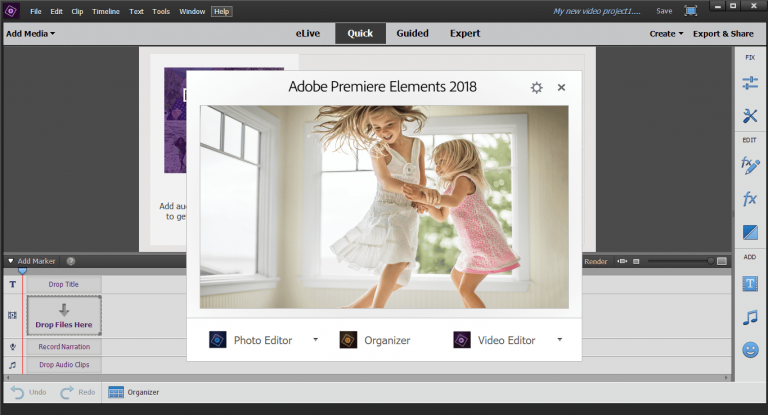Open the Graphics smiley face icon
This screenshot has width=768, height=415.
[x=750, y=350]
